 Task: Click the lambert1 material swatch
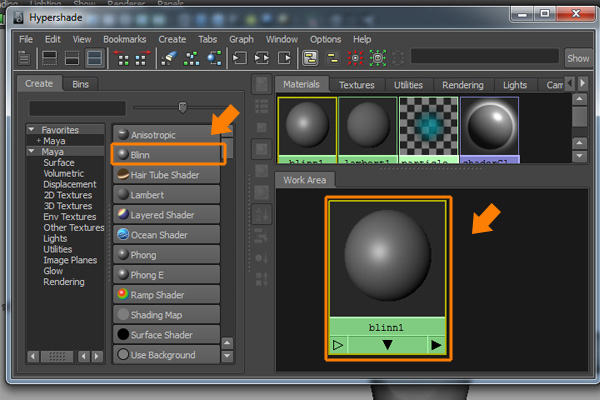point(368,130)
